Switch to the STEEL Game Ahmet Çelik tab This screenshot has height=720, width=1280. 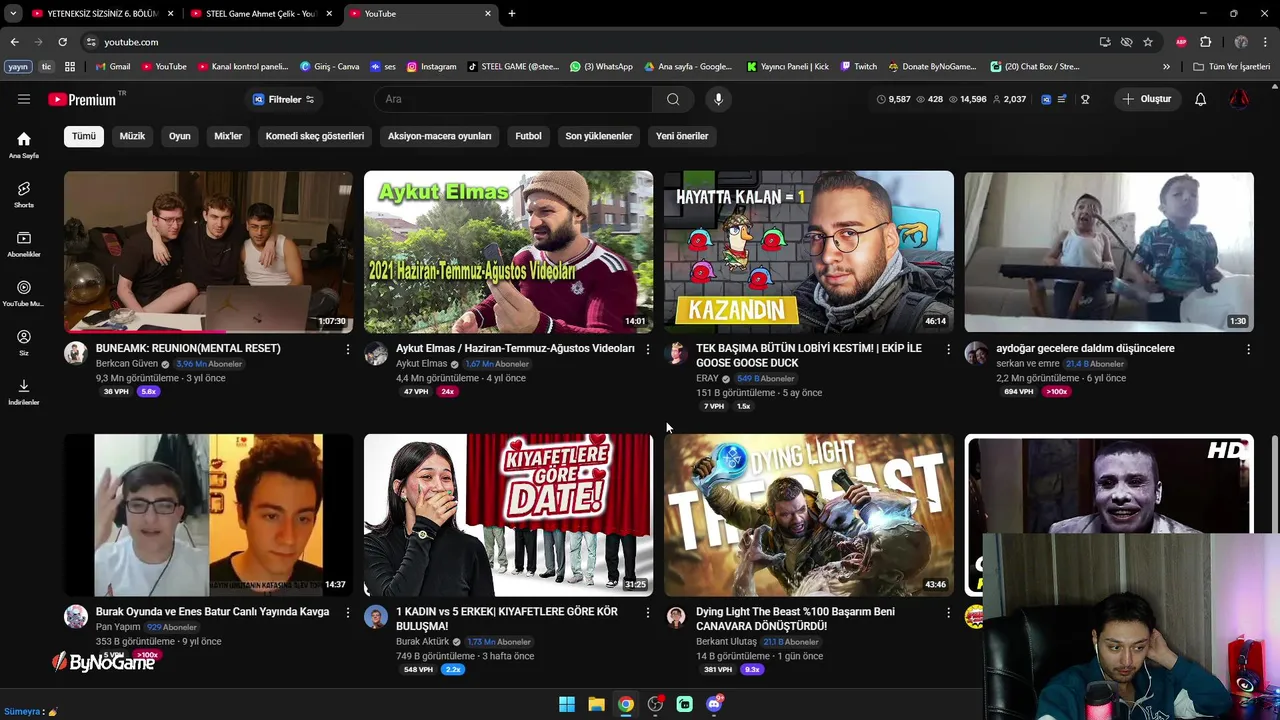pyautogui.click(x=260, y=14)
